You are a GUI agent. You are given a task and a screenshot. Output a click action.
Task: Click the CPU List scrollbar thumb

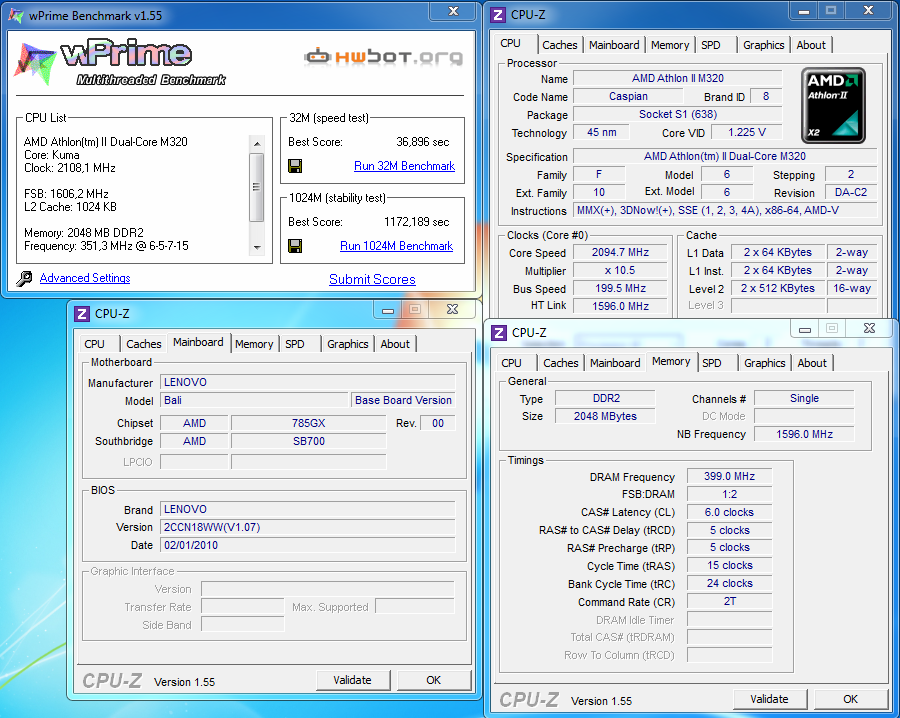click(257, 187)
